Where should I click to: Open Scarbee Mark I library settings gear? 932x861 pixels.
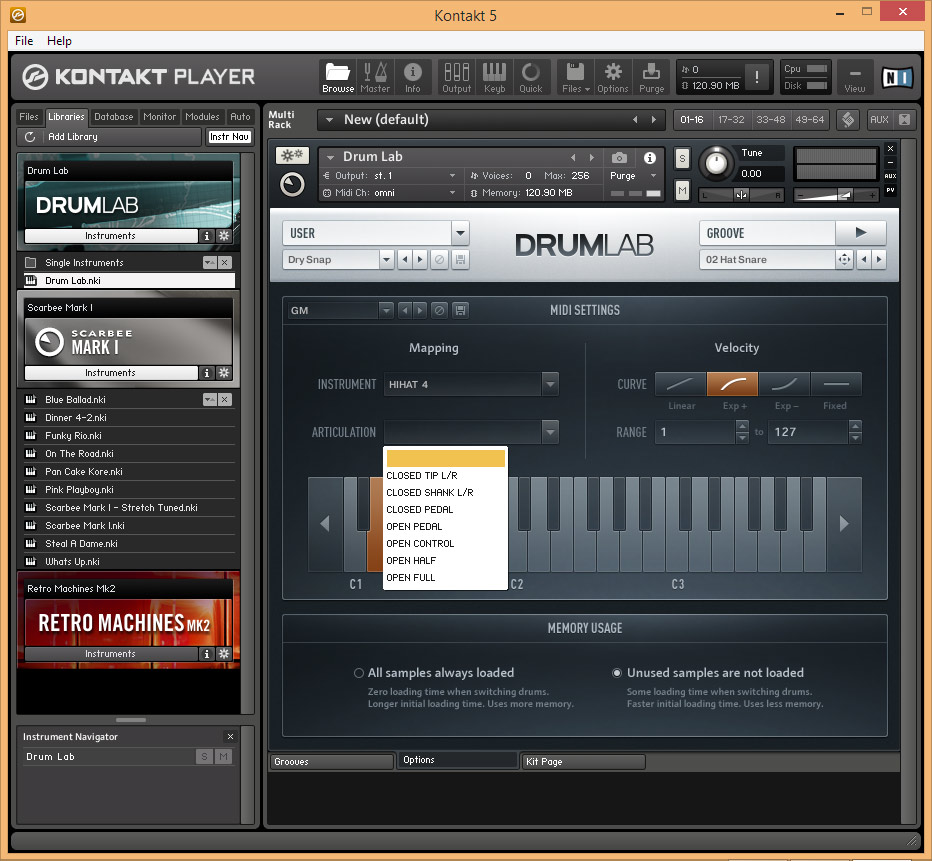(224, 373)
